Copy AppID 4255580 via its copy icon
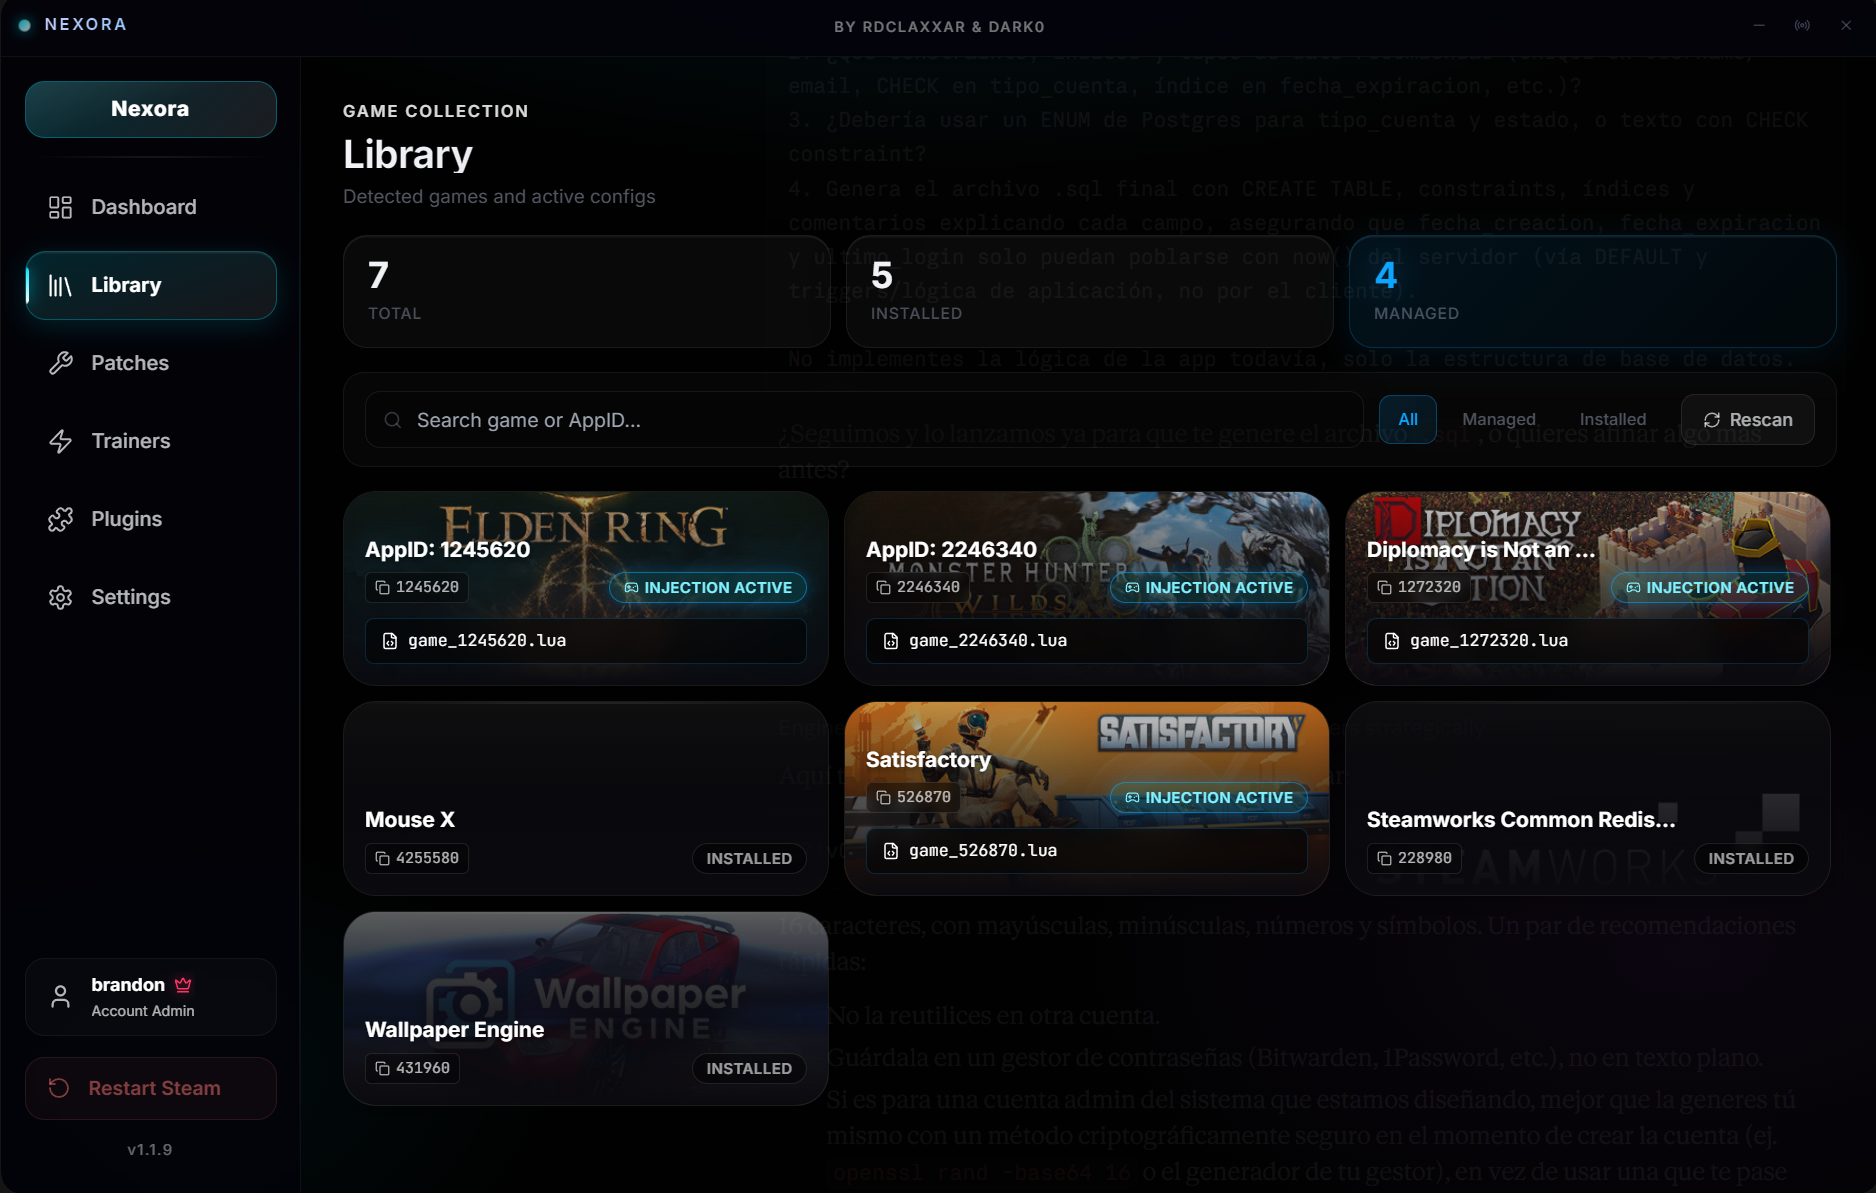The height and width of the screenshot is (1193, 1876). [382, 858]
